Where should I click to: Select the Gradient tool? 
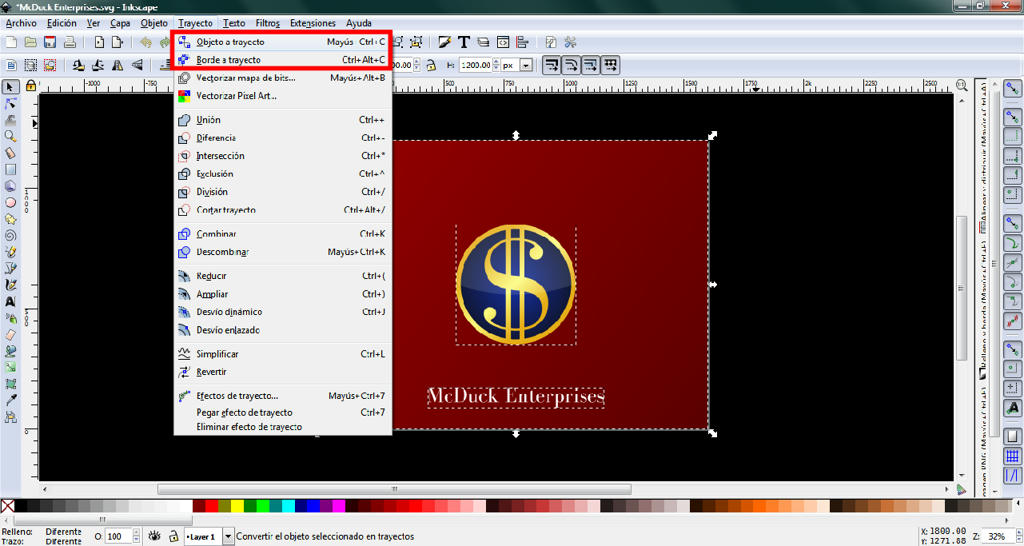pyautogui.click(x=10, y=368)
